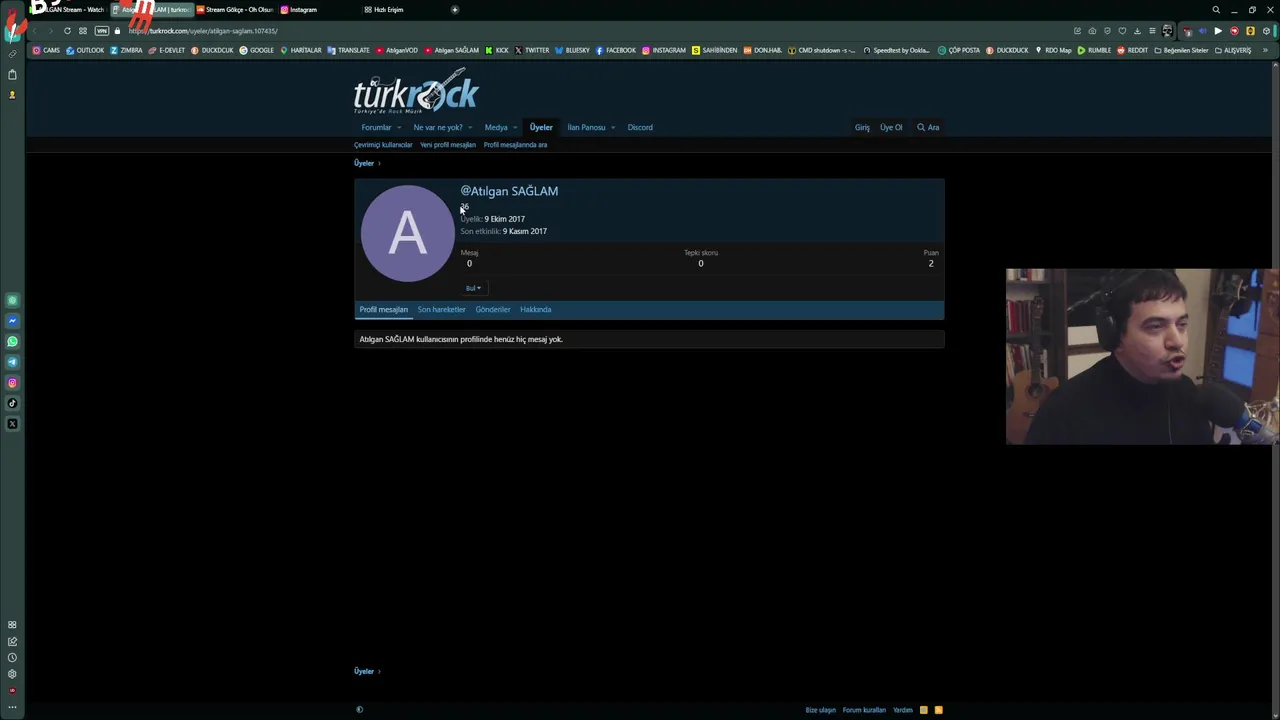Open the OUTLOOK bookmark
This screenshot has height=720, width=1280.
point(85,50)
